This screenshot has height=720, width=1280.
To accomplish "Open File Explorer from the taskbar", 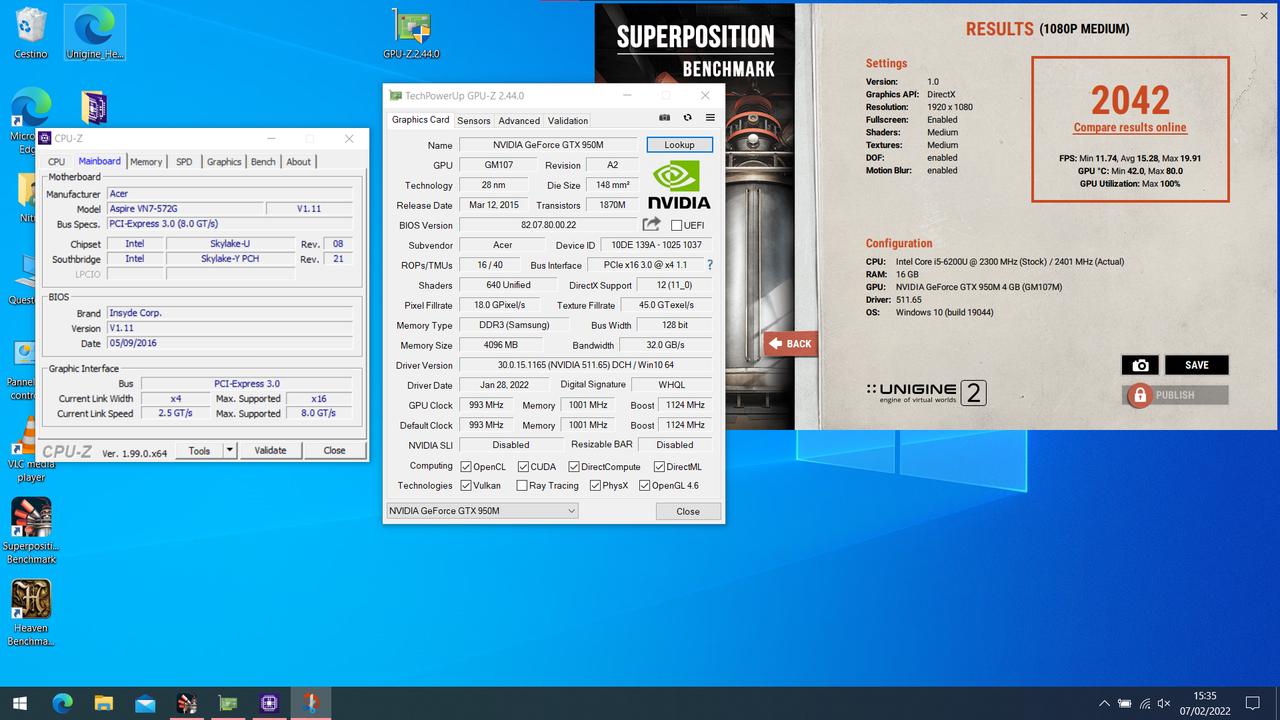I will (x=104, y=703).
